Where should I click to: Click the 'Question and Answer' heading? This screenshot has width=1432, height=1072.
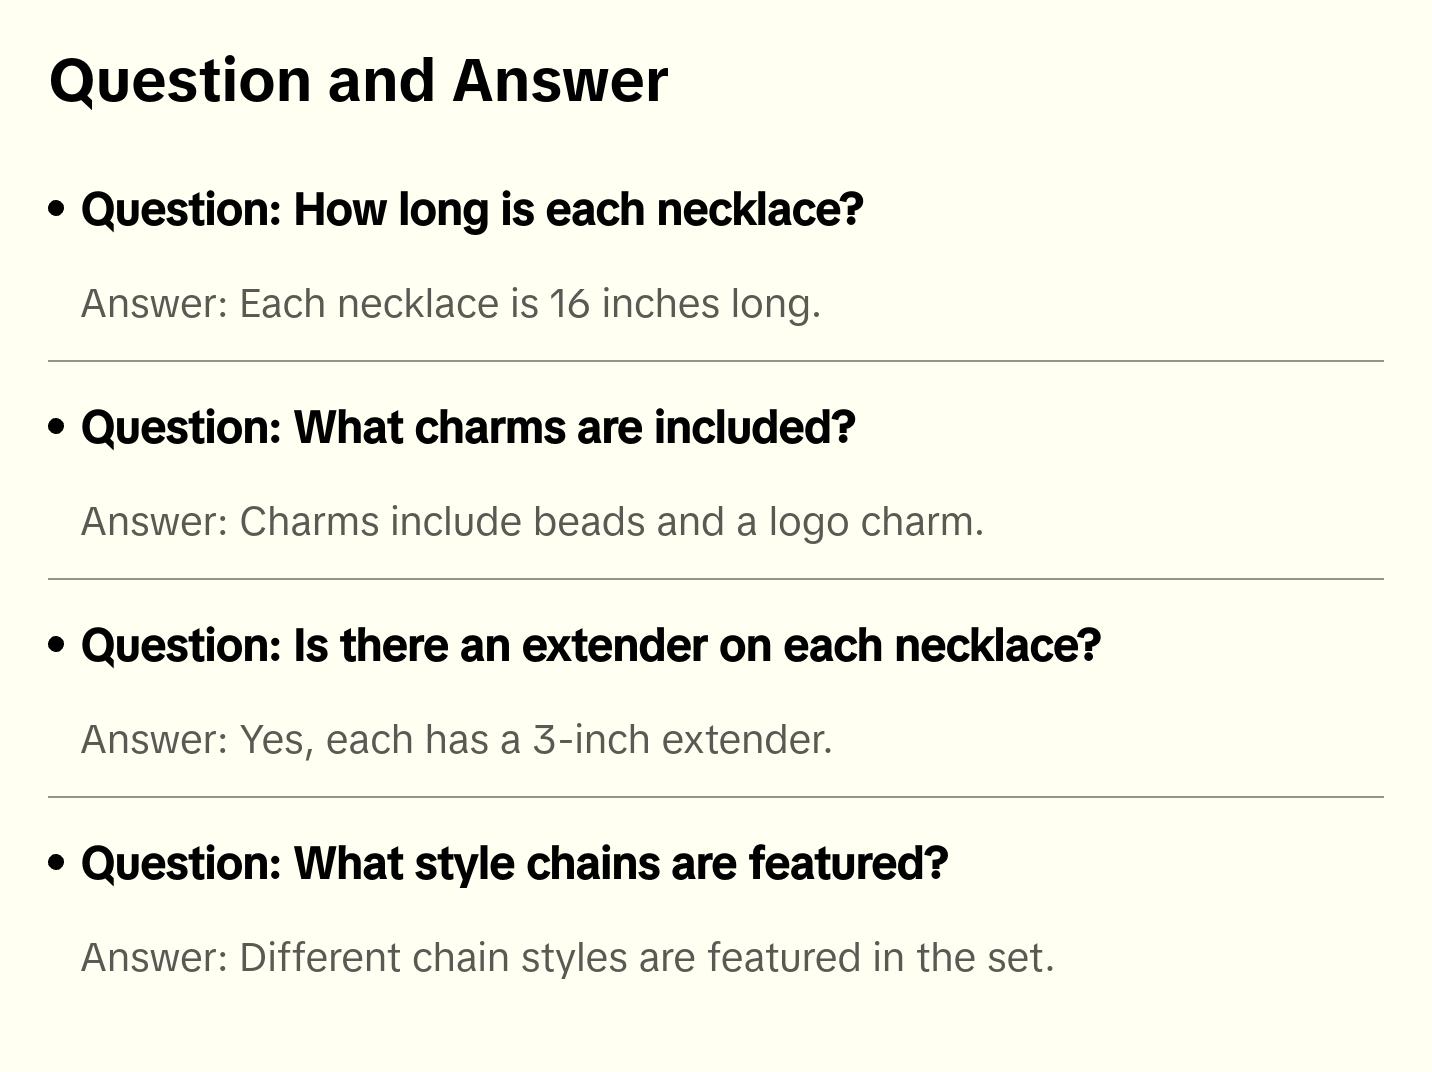(358, 81)
